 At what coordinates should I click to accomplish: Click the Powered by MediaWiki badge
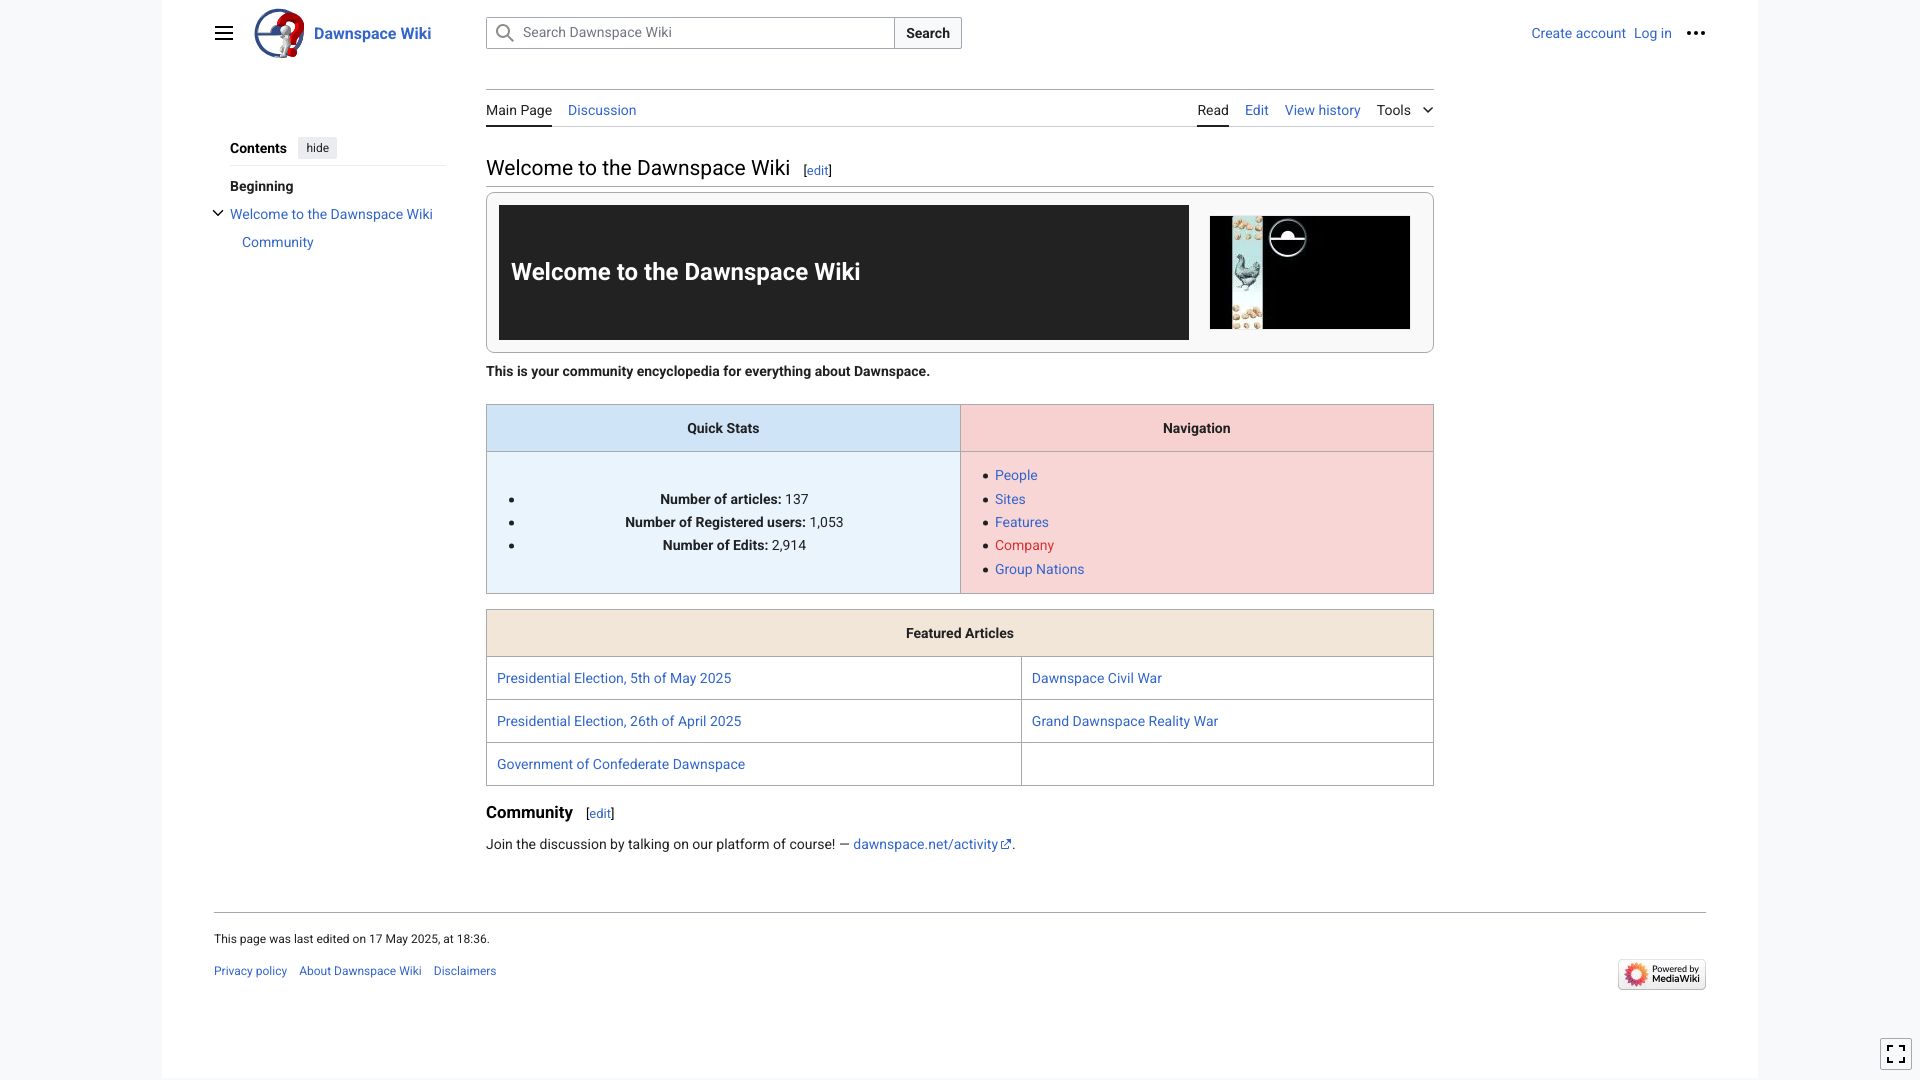point(1661,974)
